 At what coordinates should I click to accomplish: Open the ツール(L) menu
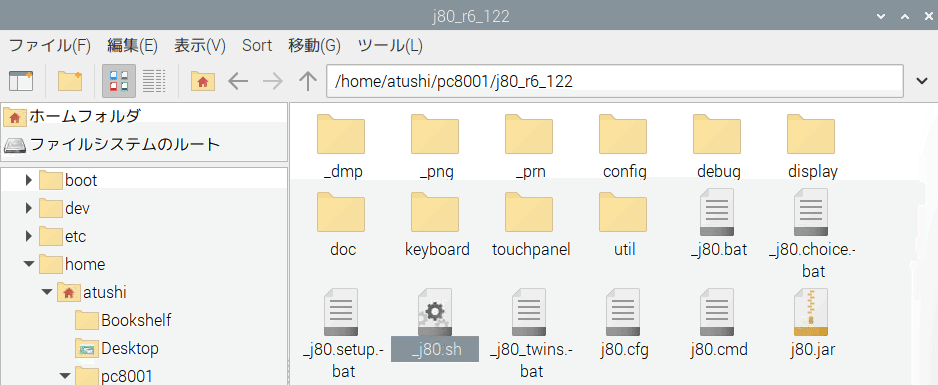click(390, 45)
